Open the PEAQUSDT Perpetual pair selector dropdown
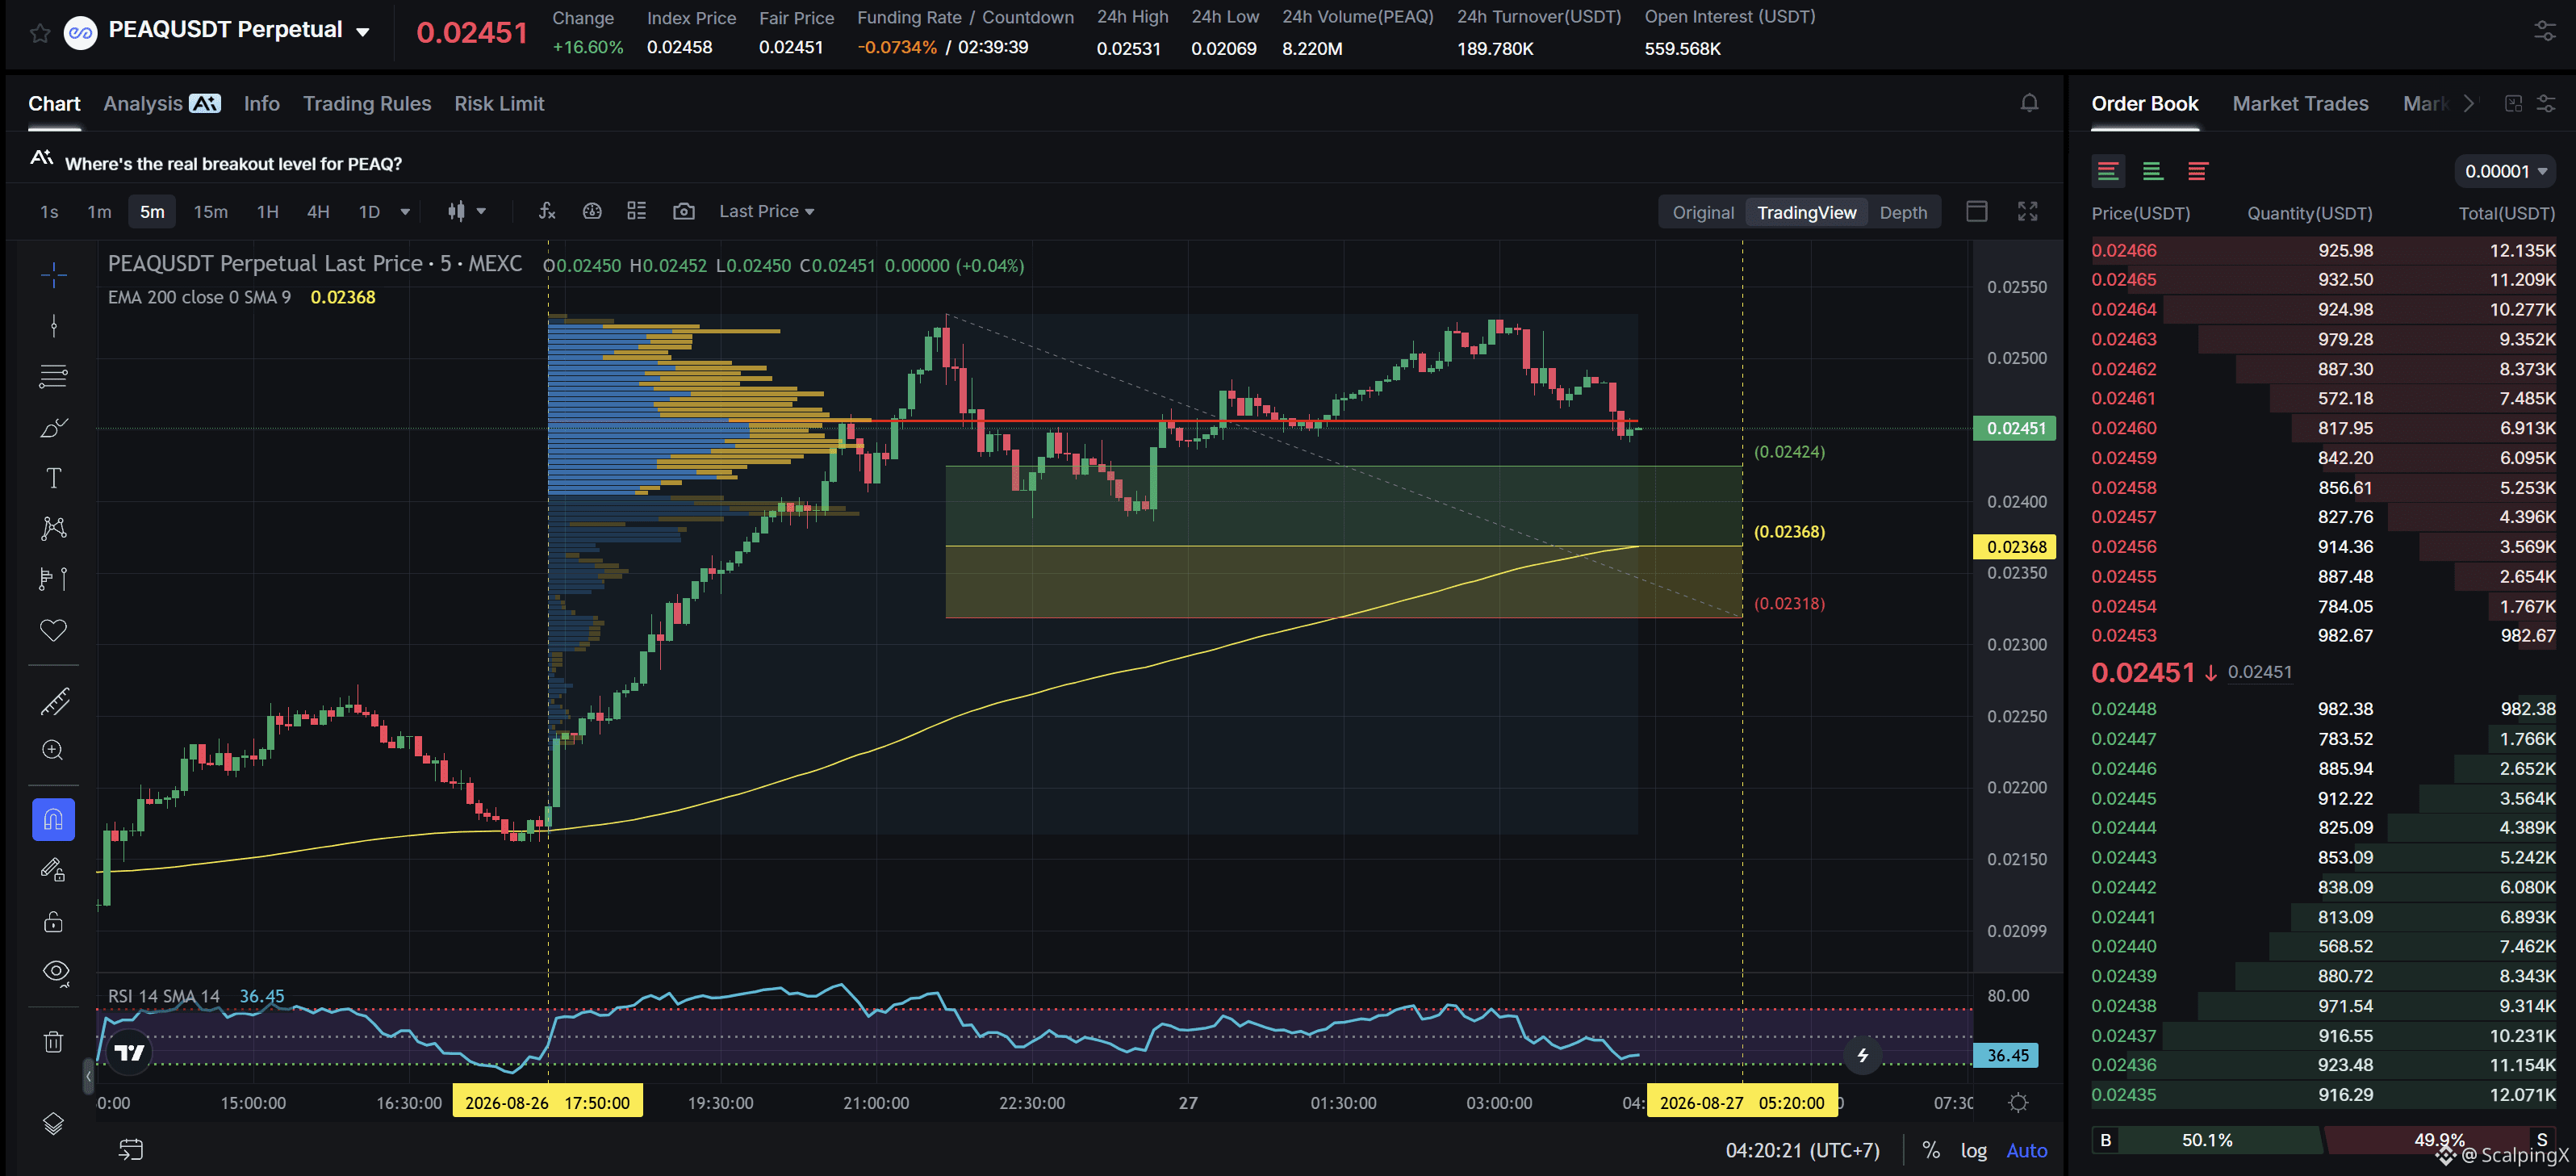 click(x=239, y=30)
